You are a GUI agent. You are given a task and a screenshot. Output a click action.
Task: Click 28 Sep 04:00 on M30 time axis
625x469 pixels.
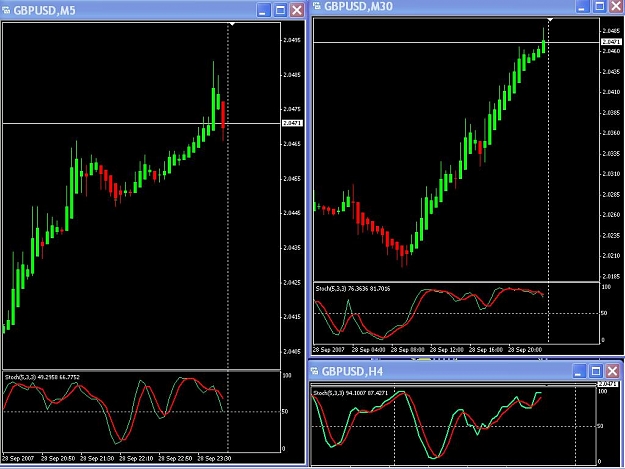pos(368,349)
